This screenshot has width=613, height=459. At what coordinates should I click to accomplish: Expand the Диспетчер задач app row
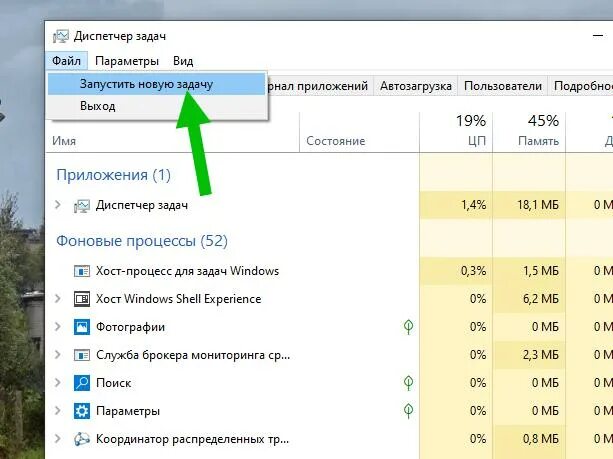click(58, 204)
